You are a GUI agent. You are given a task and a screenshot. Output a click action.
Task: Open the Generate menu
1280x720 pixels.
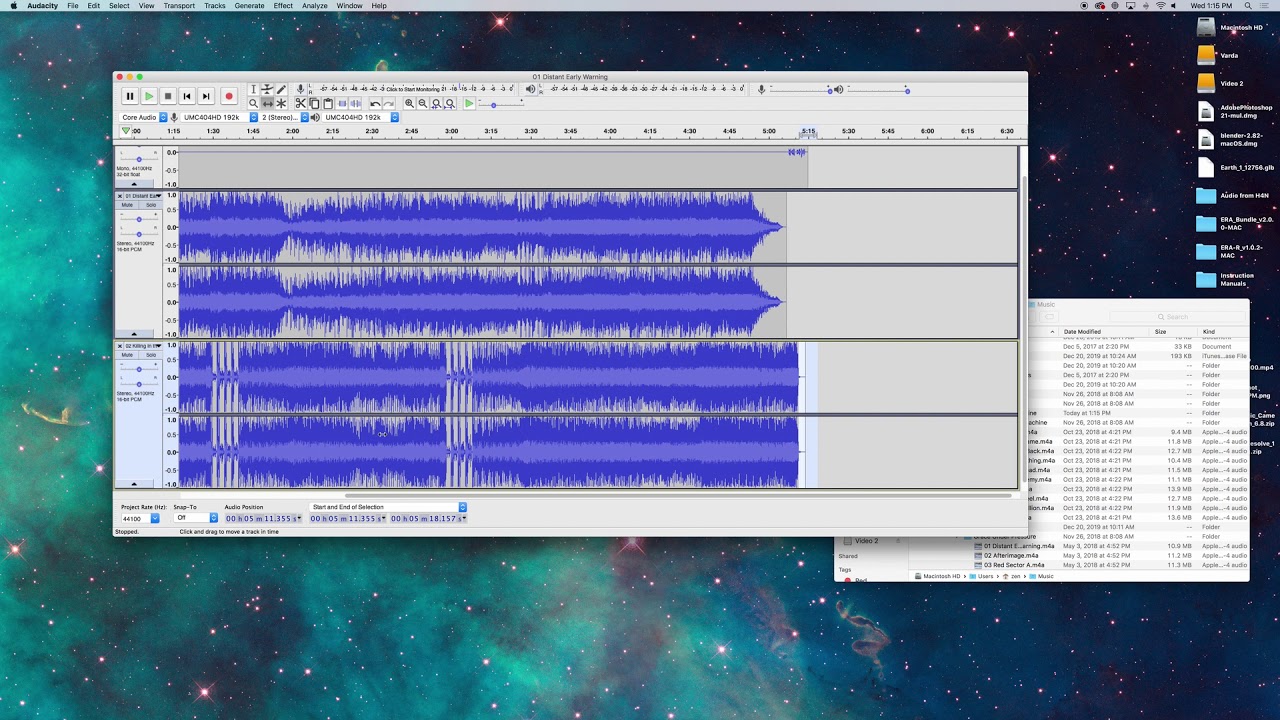pyautogui.click(x=249, y=6)
